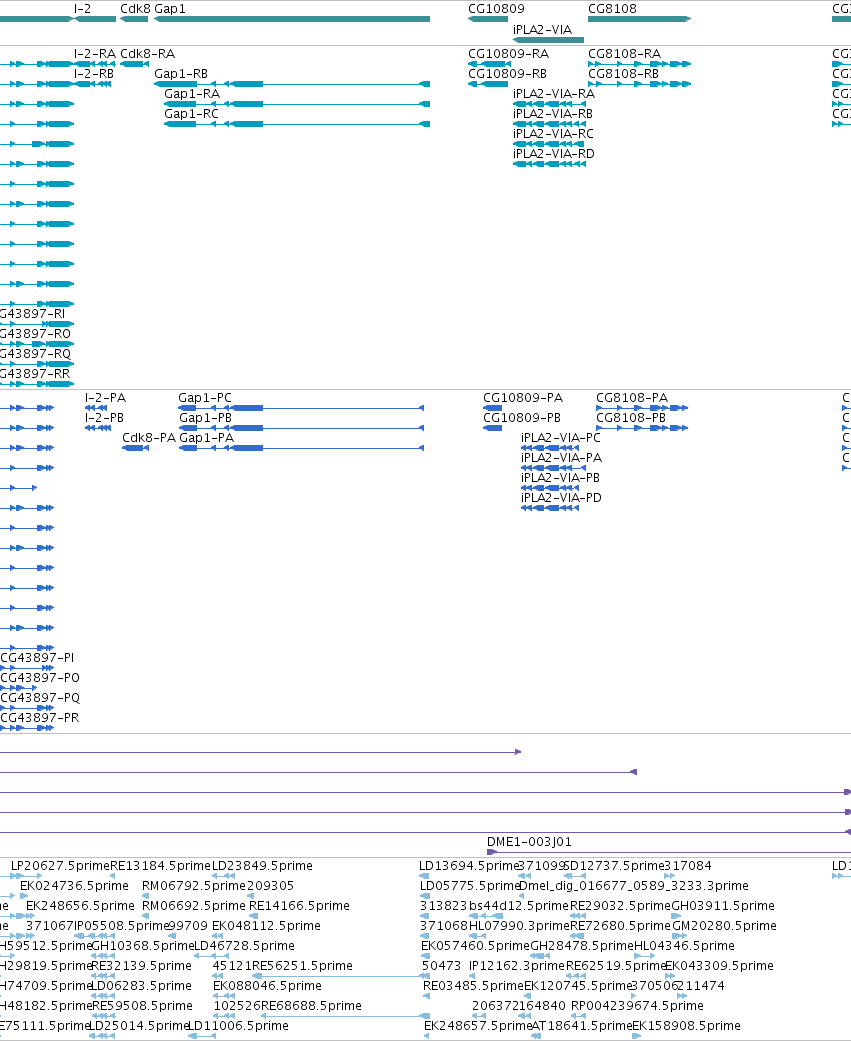Click the CG10809-PA protein feature
Viewport: 851px width, 1041px height.
coord(492,408)
